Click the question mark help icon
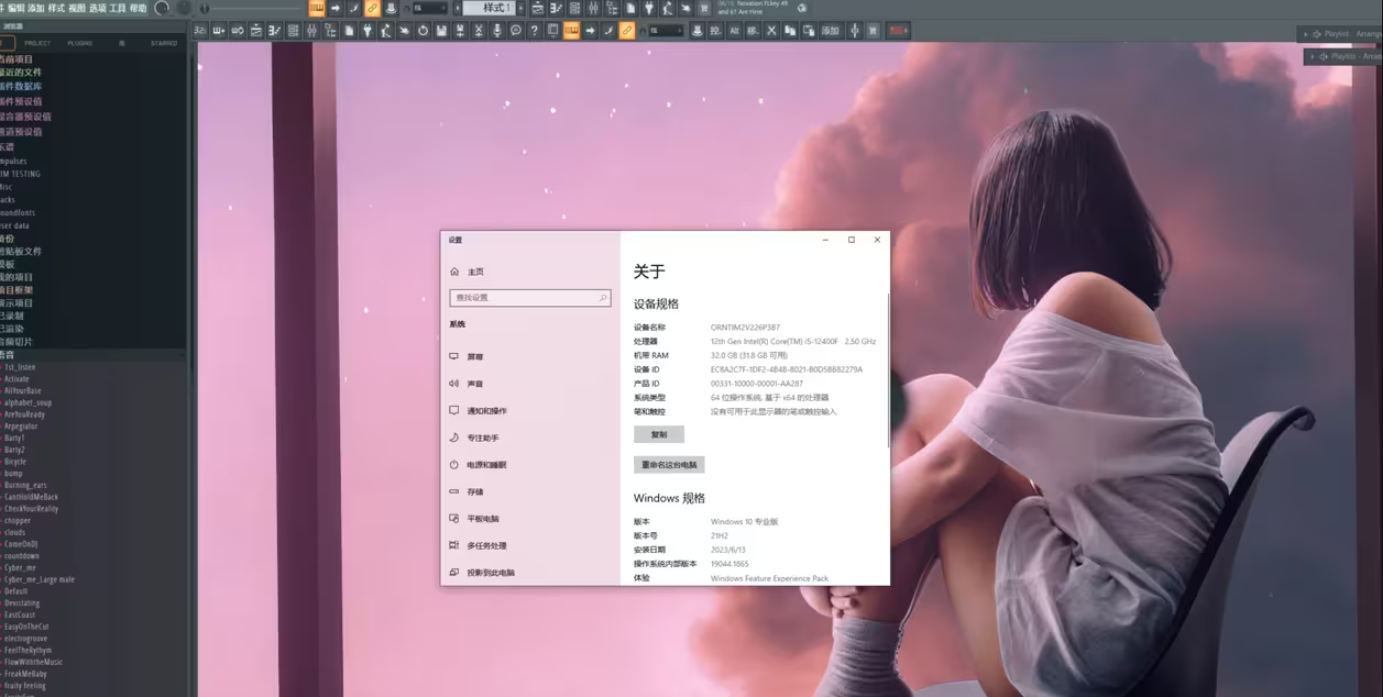This screenshot has height=697, width=1383. [534, 31]
